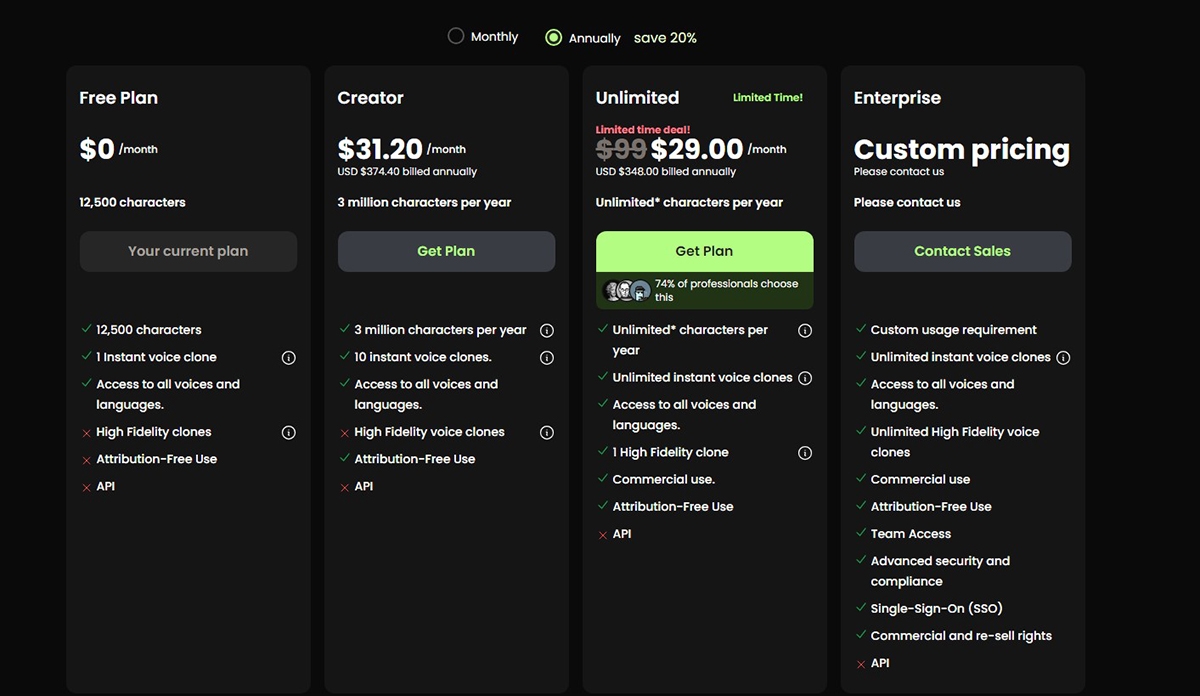The height and width of the screenshot is (696, 1200).
Task: Open info icon for Unlimited plan's instant voice clones
Action: 805,378
